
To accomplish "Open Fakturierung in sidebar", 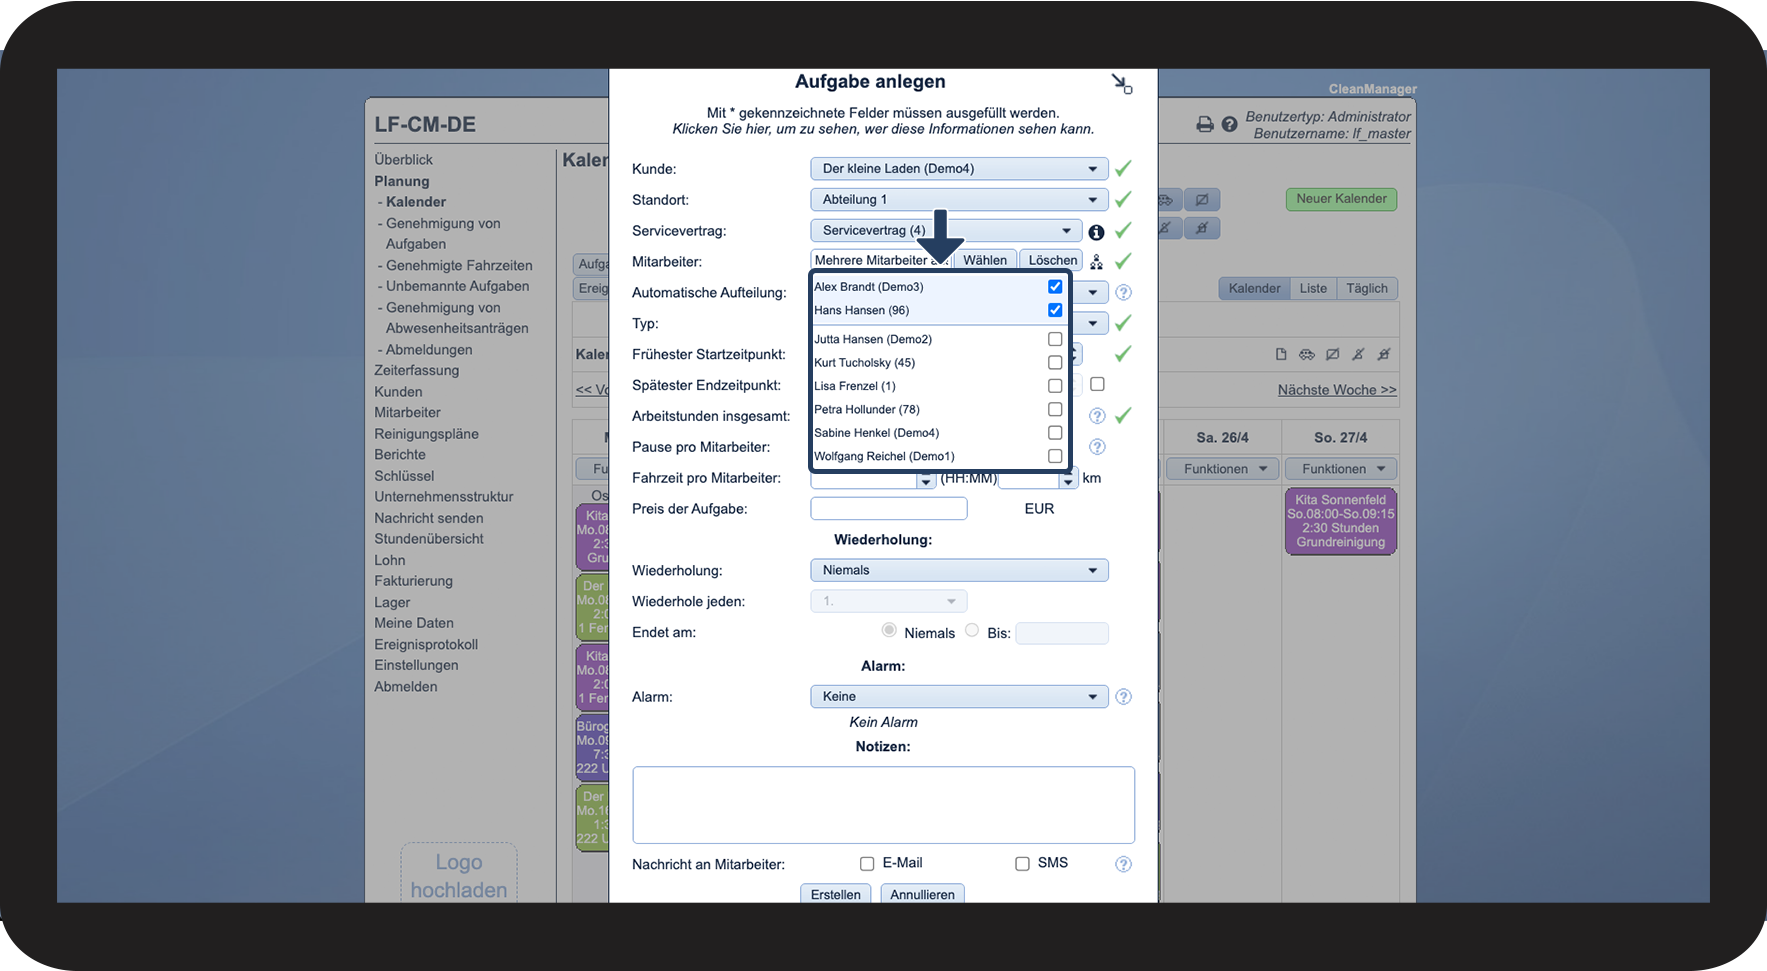I will (414, 581).
